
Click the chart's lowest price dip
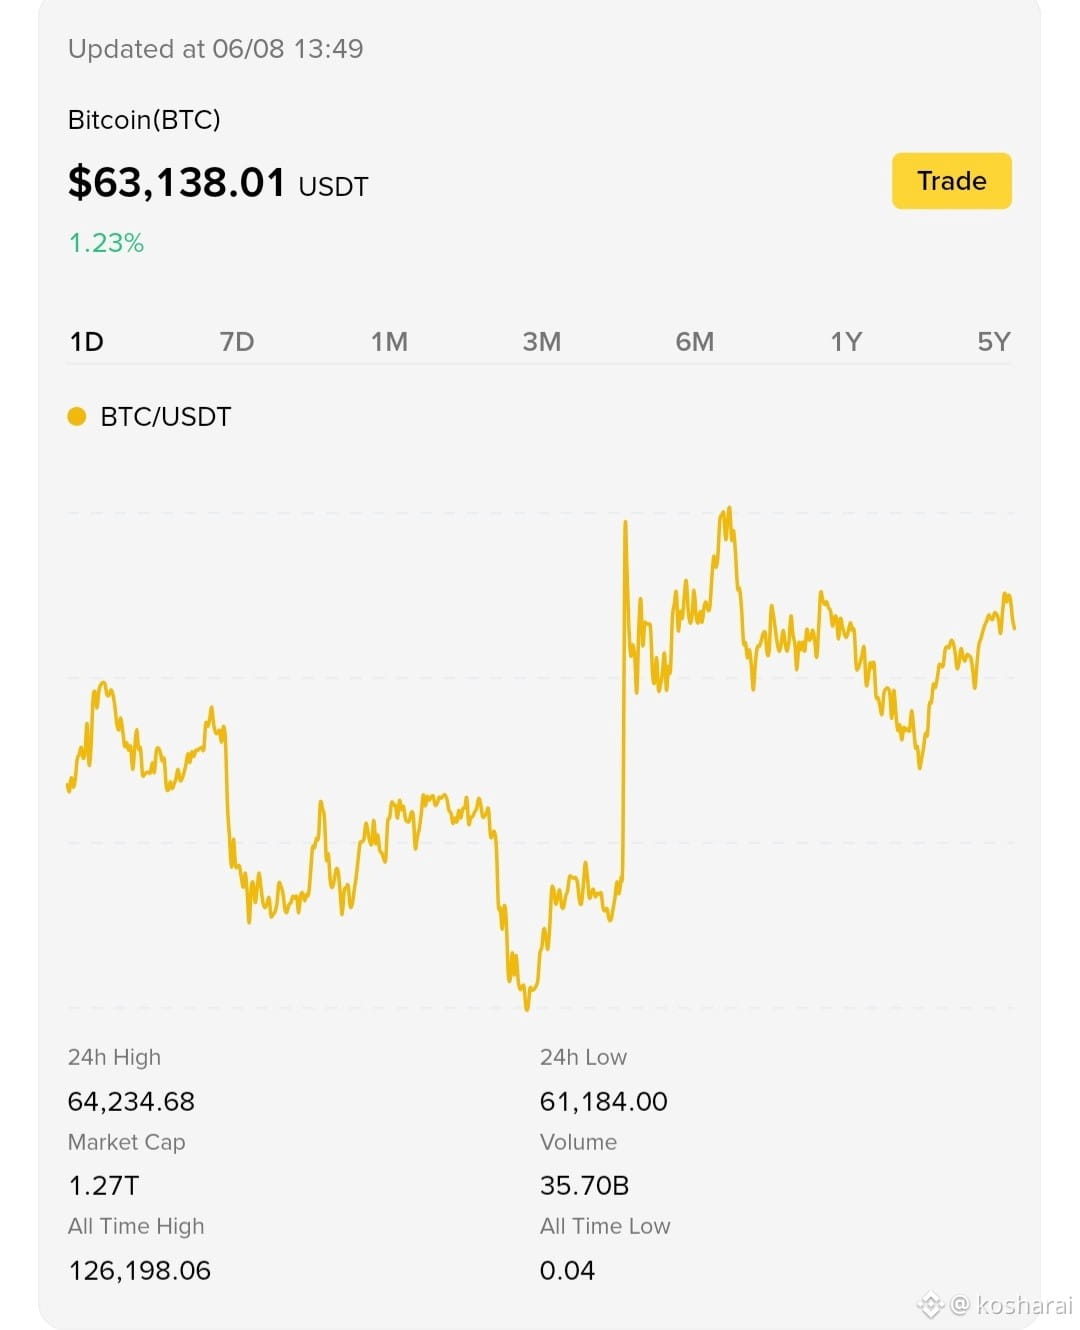click(527, 1006)
